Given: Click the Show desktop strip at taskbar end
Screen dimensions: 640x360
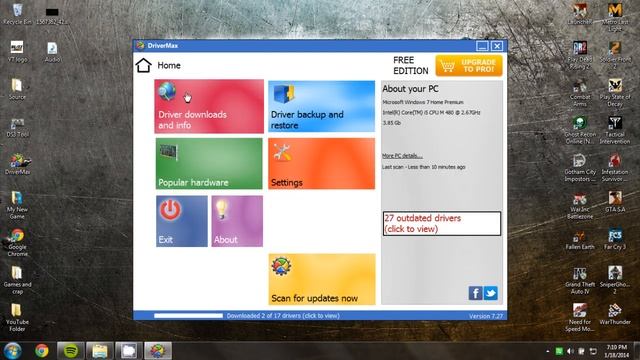Looking at the screenshot, I should pos(637,351).
